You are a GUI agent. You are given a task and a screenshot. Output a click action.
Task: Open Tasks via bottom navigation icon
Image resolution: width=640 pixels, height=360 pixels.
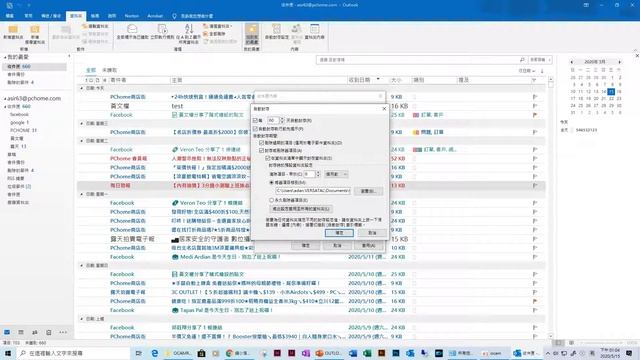coord(49,332)
